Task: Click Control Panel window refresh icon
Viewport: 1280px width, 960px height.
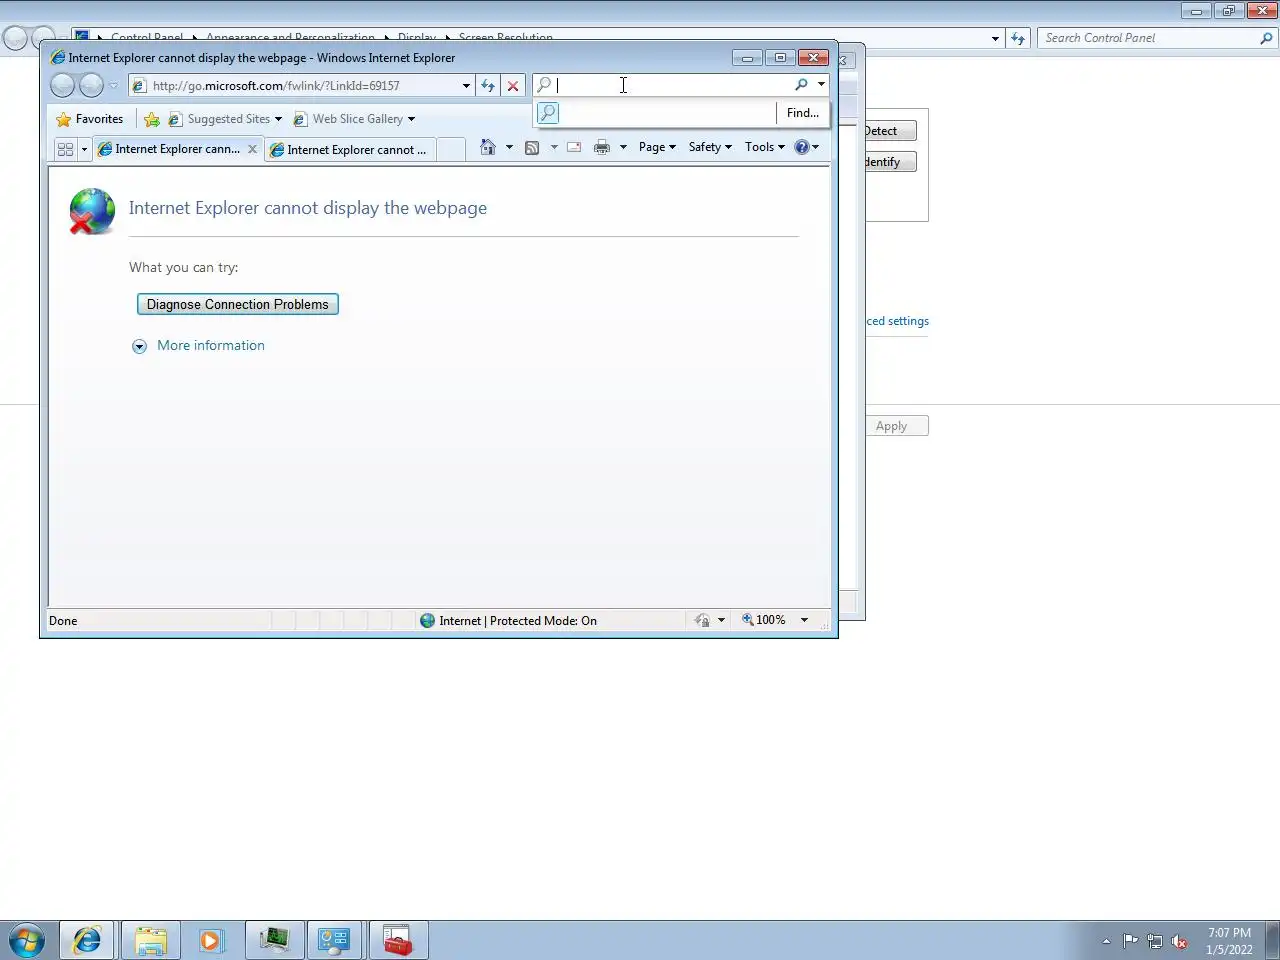Action: point(1018,38)
